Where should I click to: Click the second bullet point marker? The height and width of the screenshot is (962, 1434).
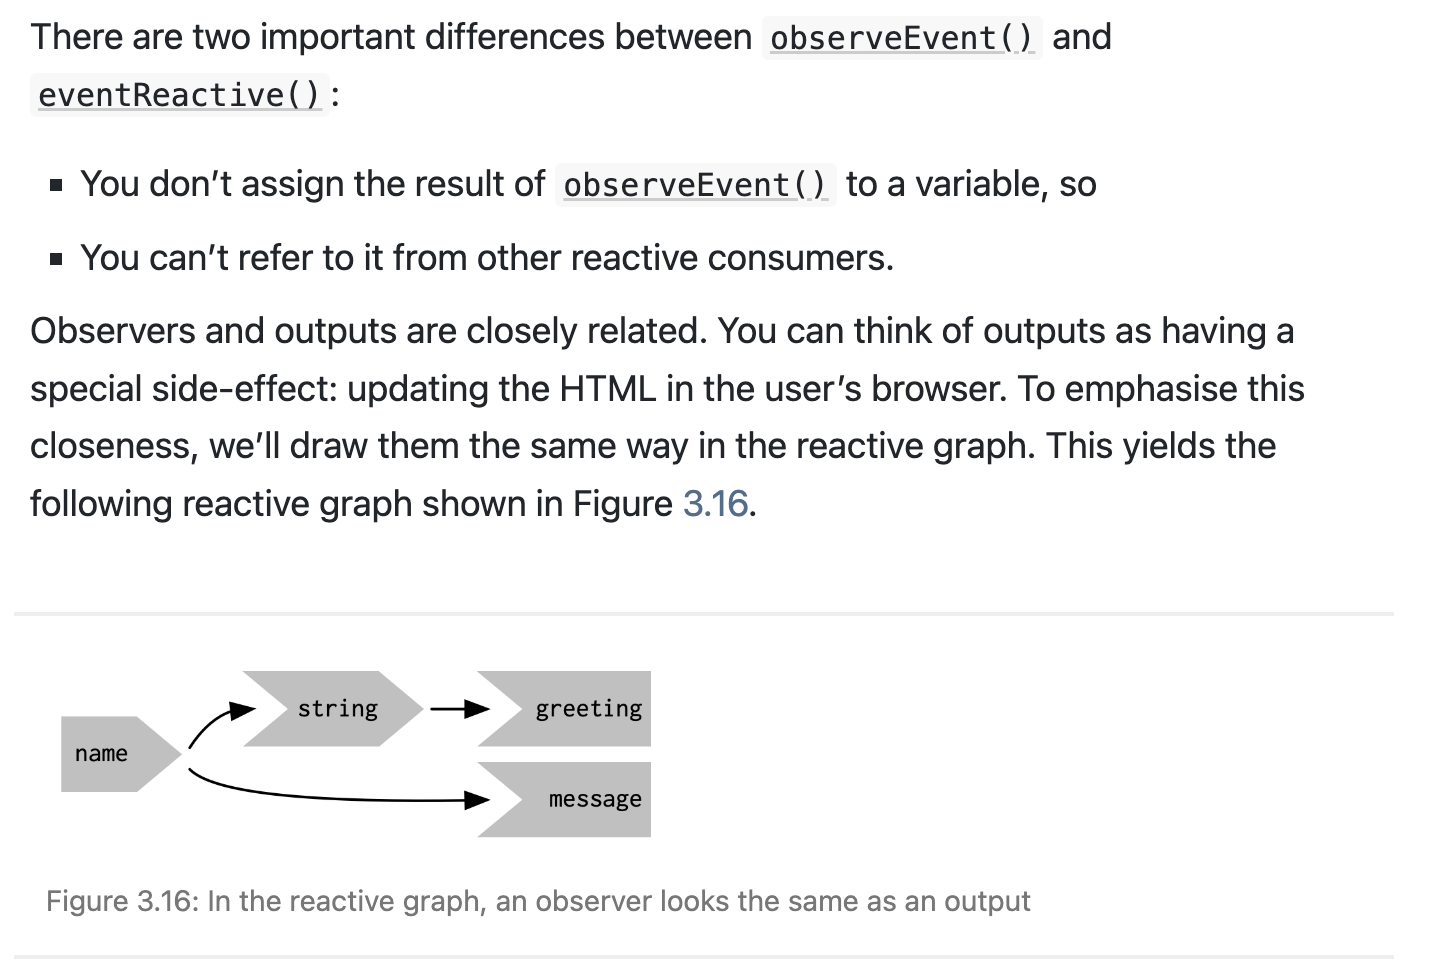(56, 259)
